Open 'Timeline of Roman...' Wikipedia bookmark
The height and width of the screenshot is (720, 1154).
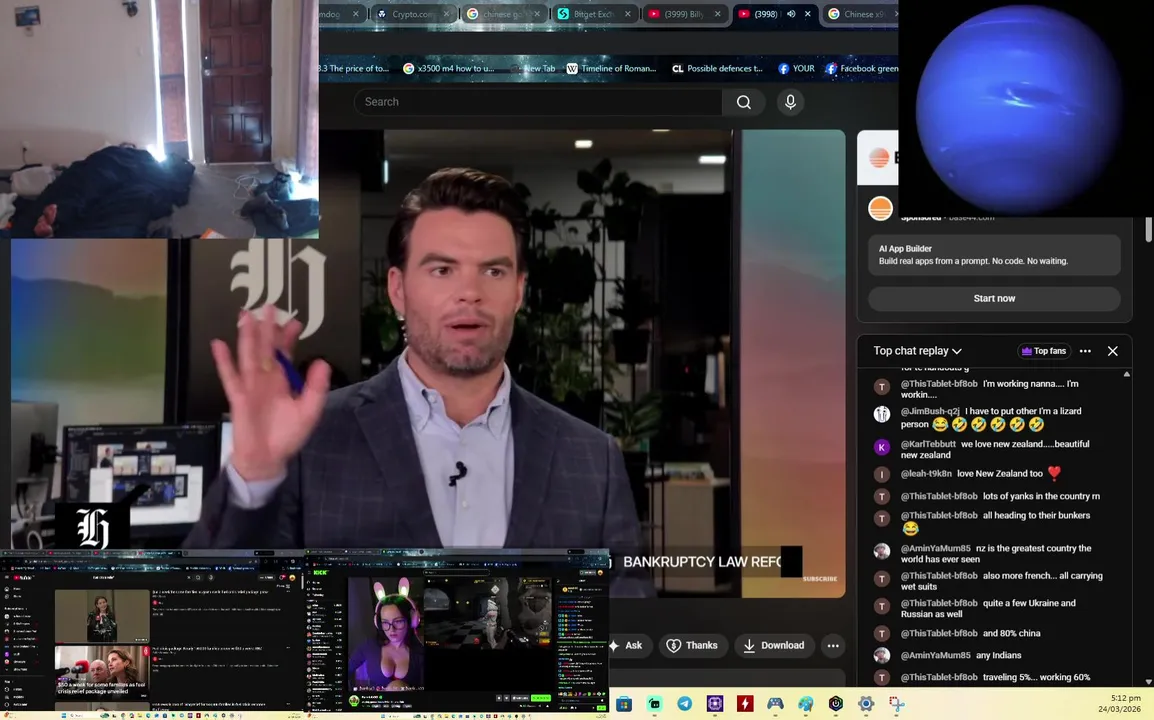pos(611,68)
